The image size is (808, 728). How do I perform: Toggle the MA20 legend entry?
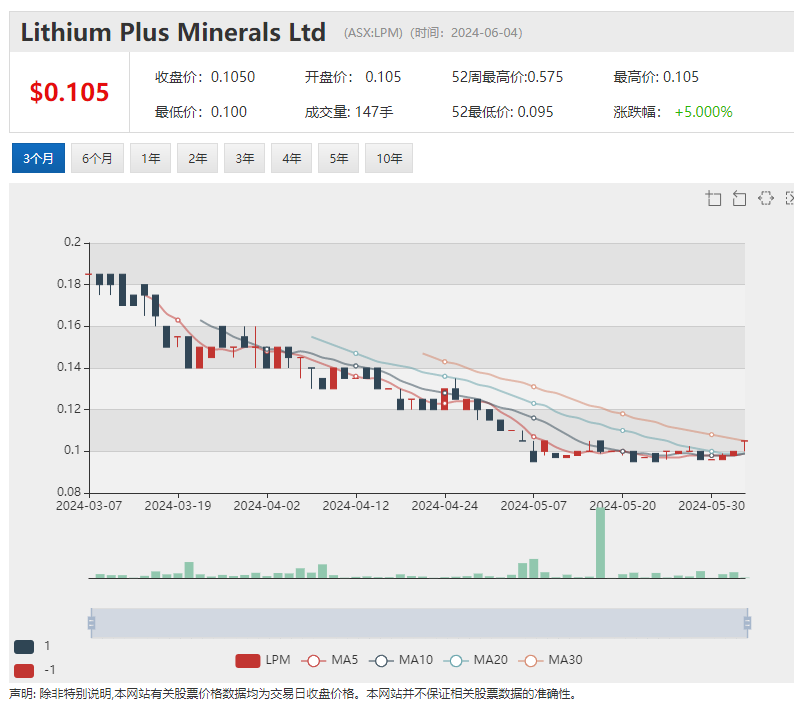476,661
